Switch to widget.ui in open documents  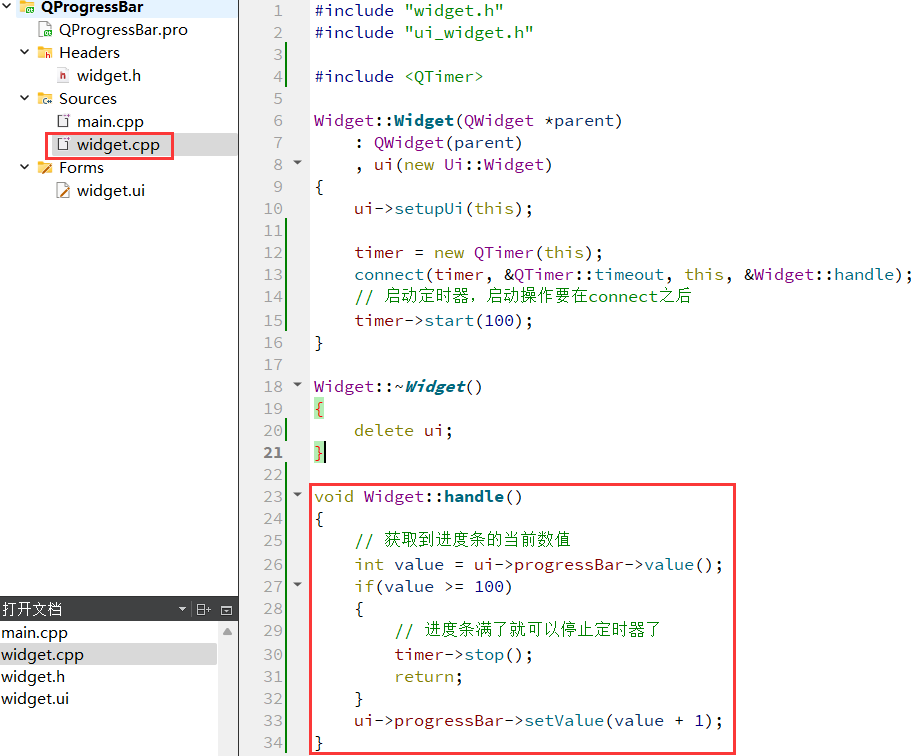click(35, 698)
